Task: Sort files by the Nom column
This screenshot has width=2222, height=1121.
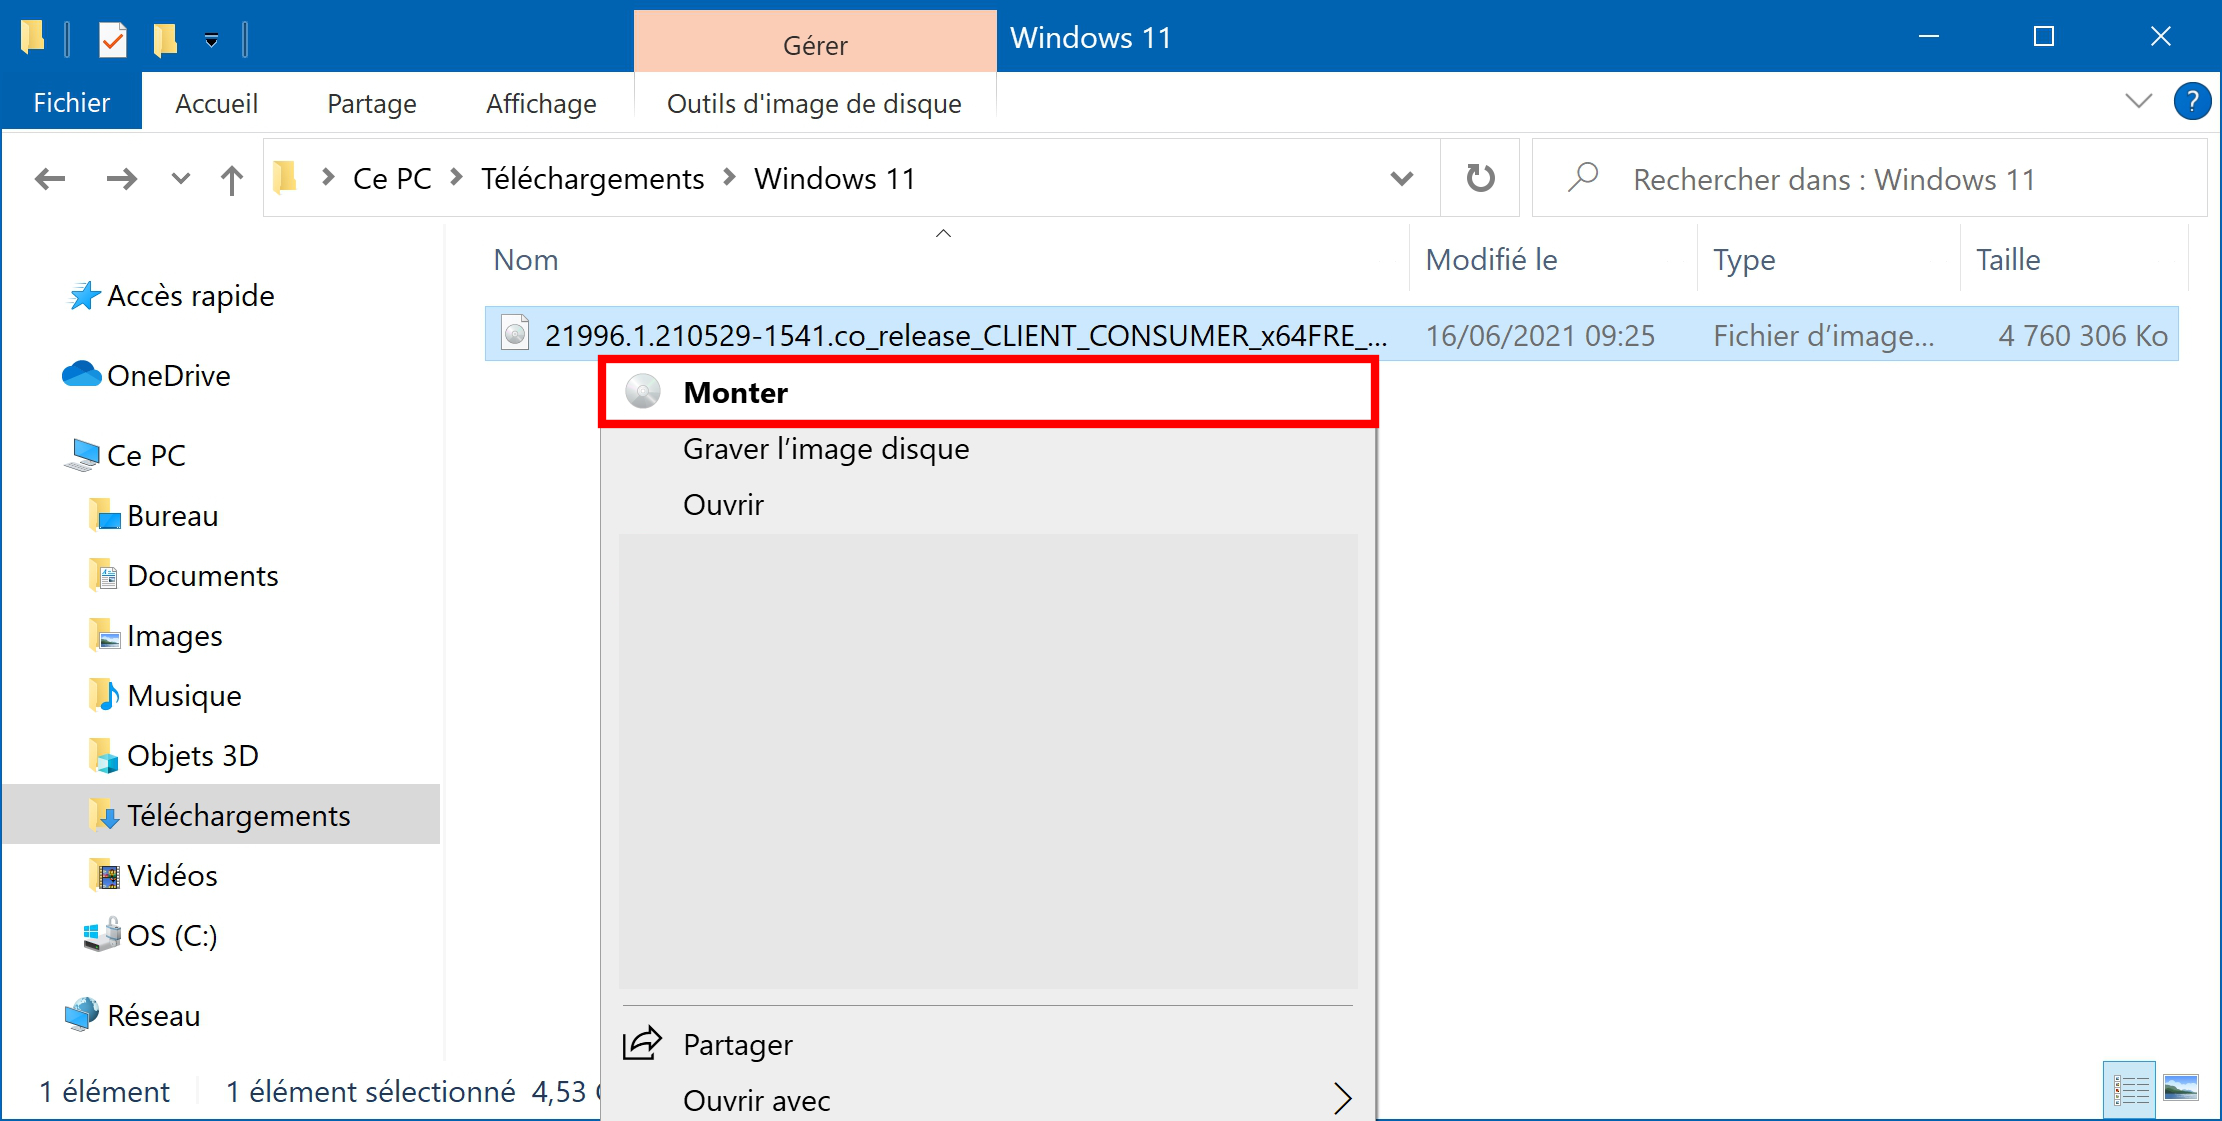Action: [526, 260]
